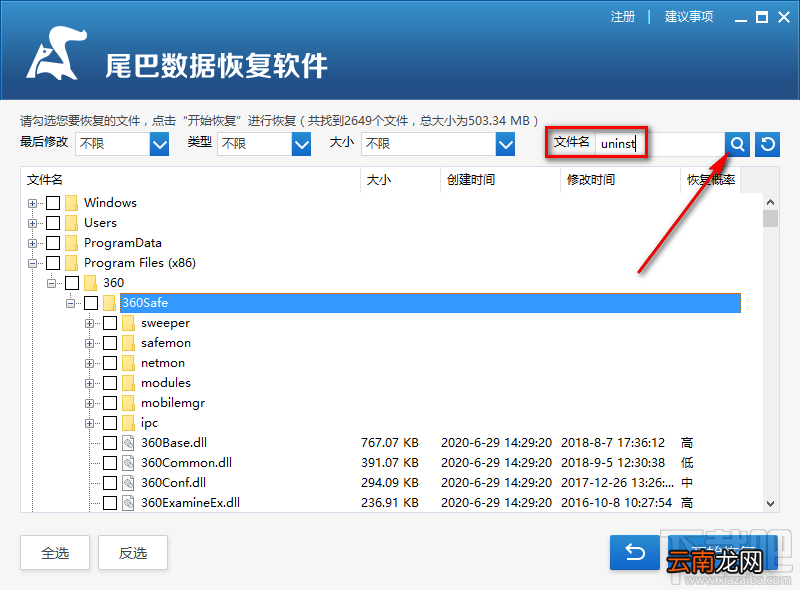Open the 大小 filter dropdown arrow
Screen dimensions: 800x590
click(x=505, y=144)
